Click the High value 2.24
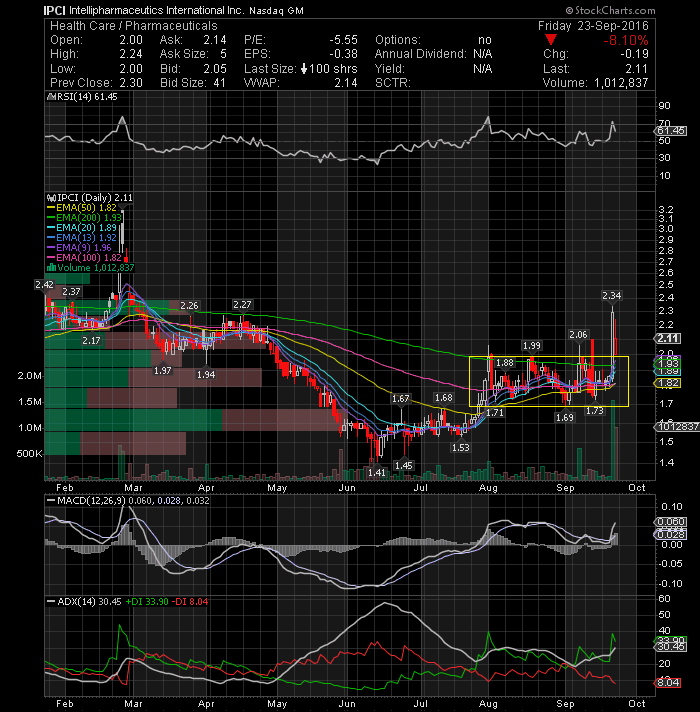Screen dimensions: 700x712 (131, 54)
